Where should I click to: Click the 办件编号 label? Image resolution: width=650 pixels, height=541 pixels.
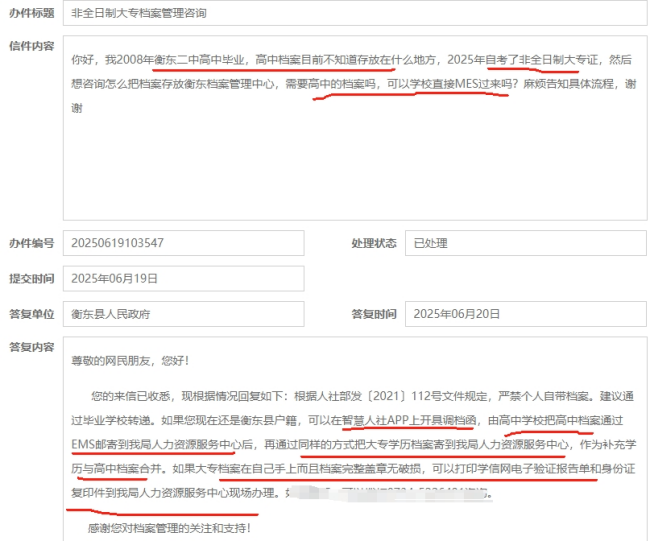click(32, 243)
